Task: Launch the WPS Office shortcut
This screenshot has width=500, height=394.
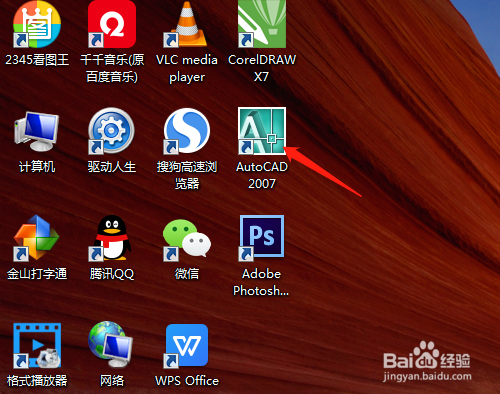Action: pos(187,345)
